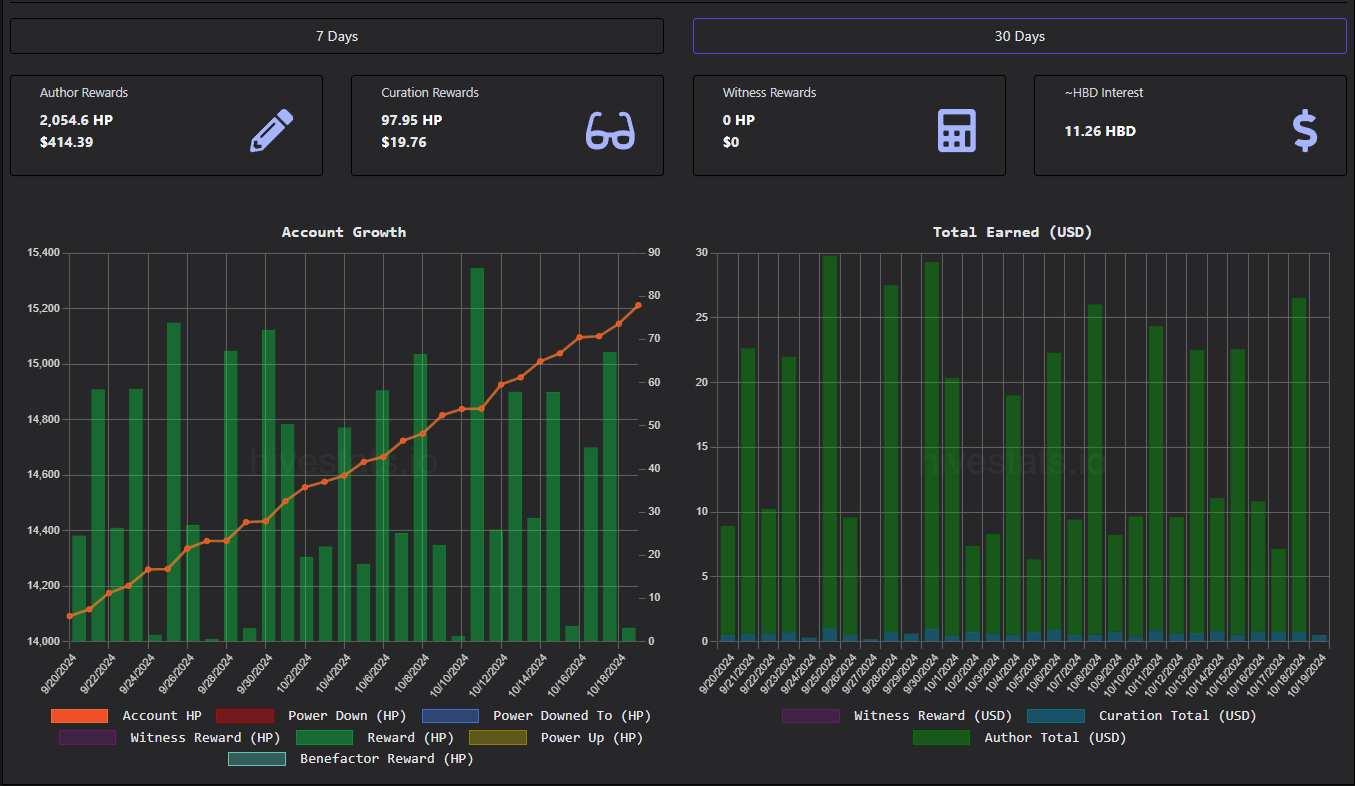1355x786 pixels.
Task: Click the 30 axis label on Total Earned
Action: pyautogui.click(x=702, y=253)
